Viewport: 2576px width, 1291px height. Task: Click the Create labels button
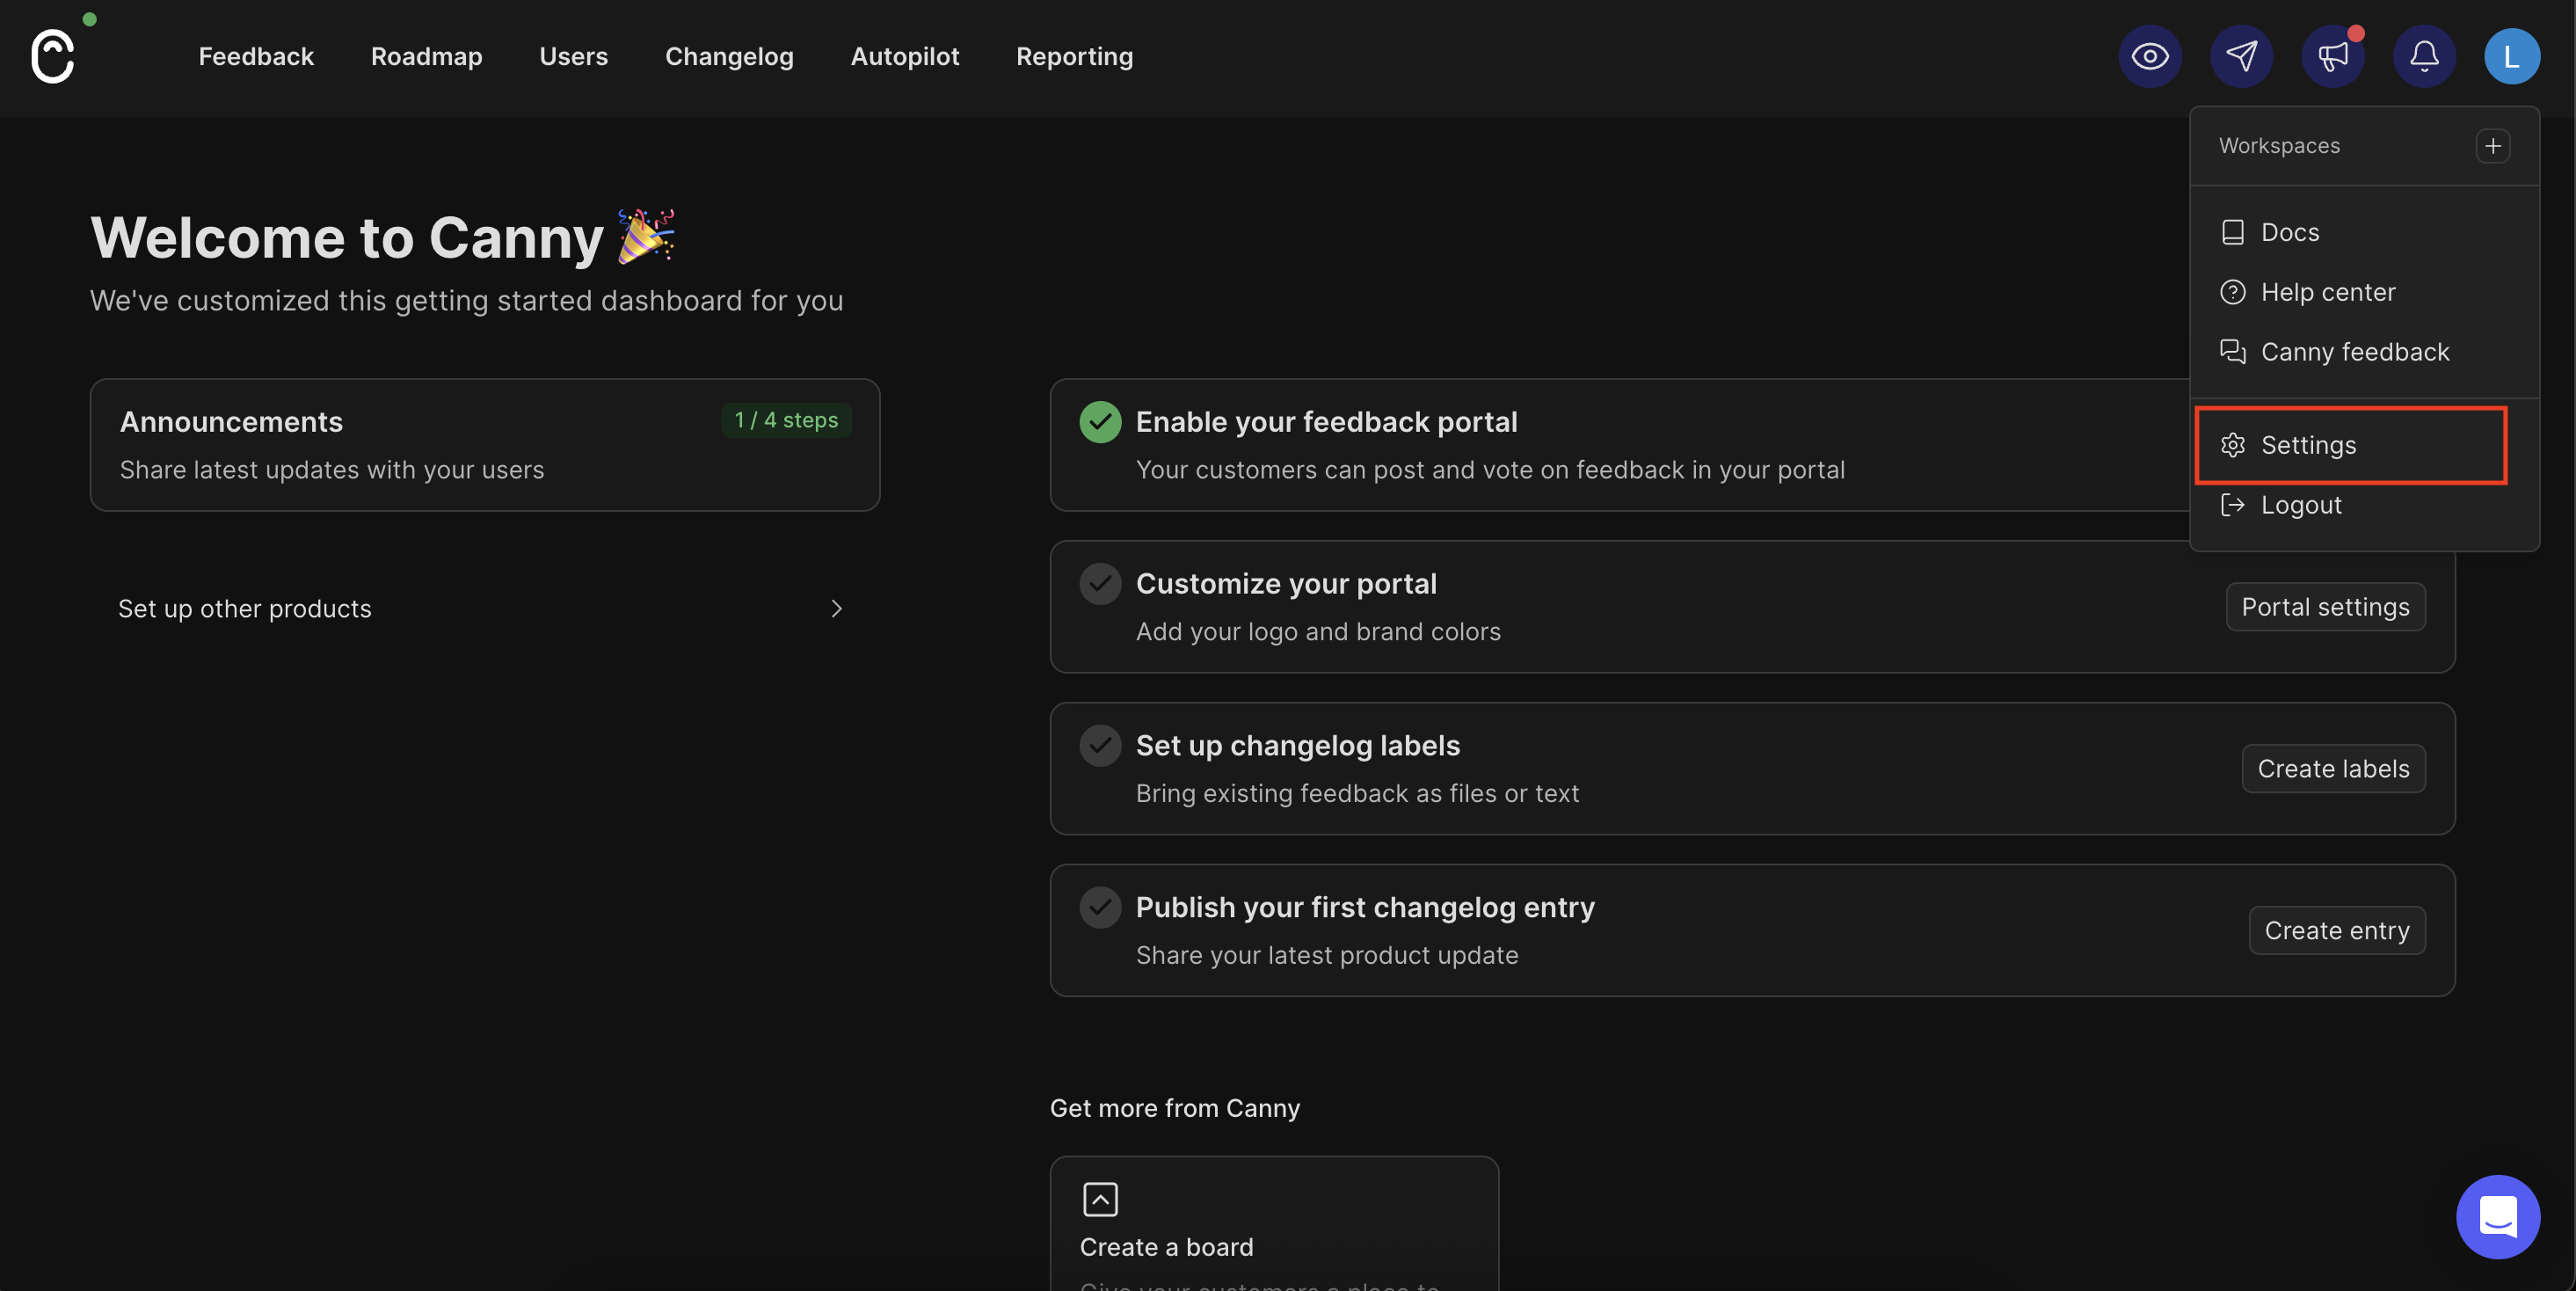[2333, 768]
